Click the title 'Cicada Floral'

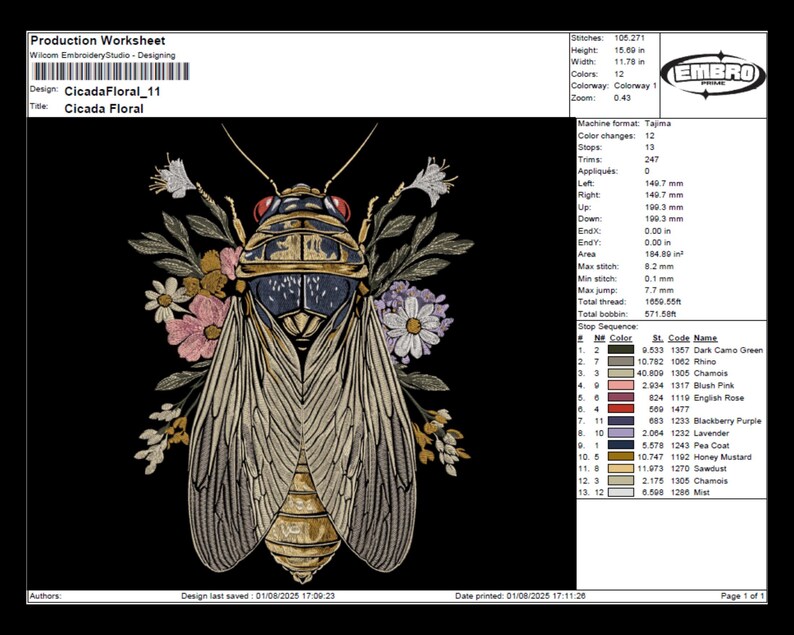(104, 109)
